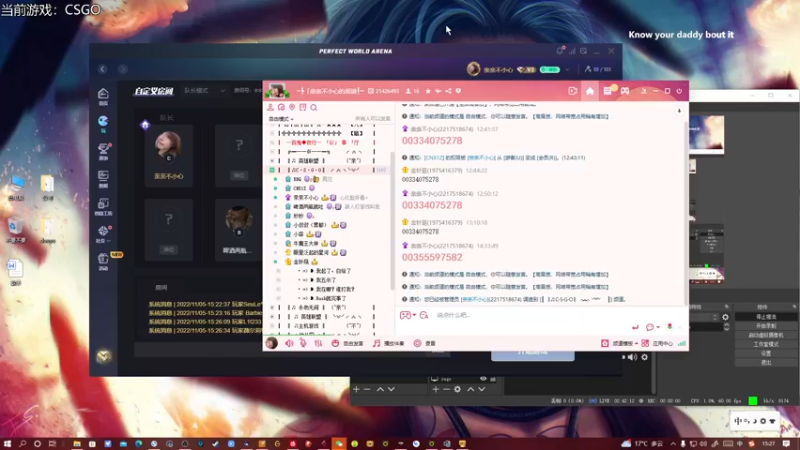Open the gift activity section marked NEW
The image size is (800, 450).
[103, 261]
